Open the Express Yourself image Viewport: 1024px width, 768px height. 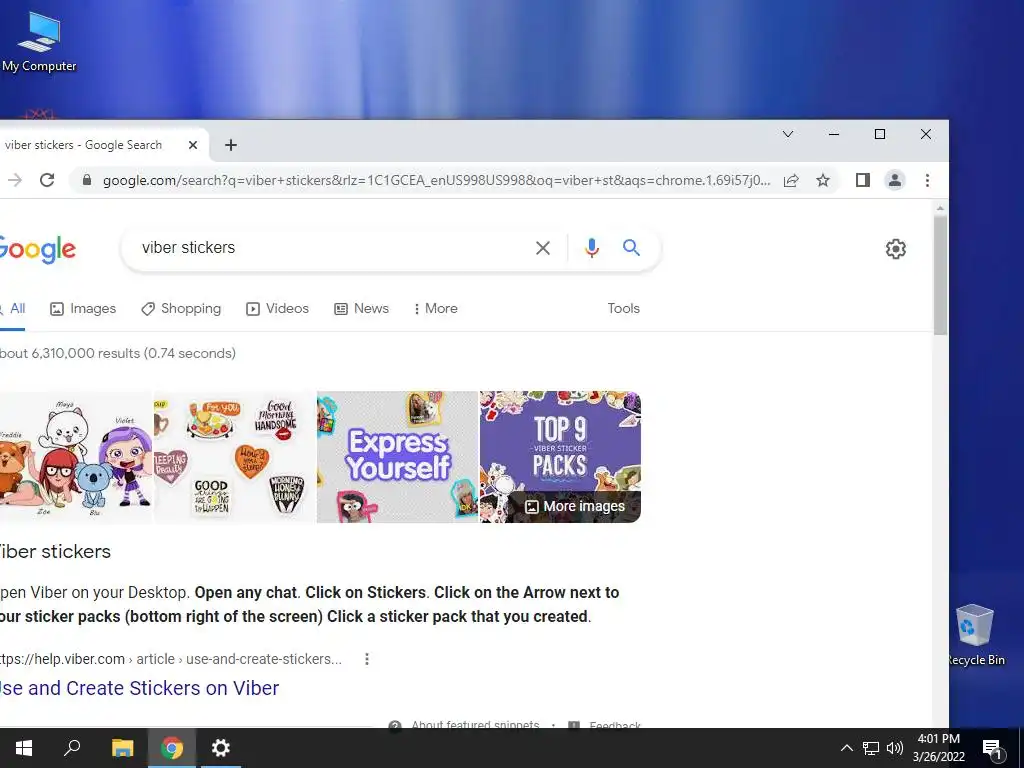(397, 457)
